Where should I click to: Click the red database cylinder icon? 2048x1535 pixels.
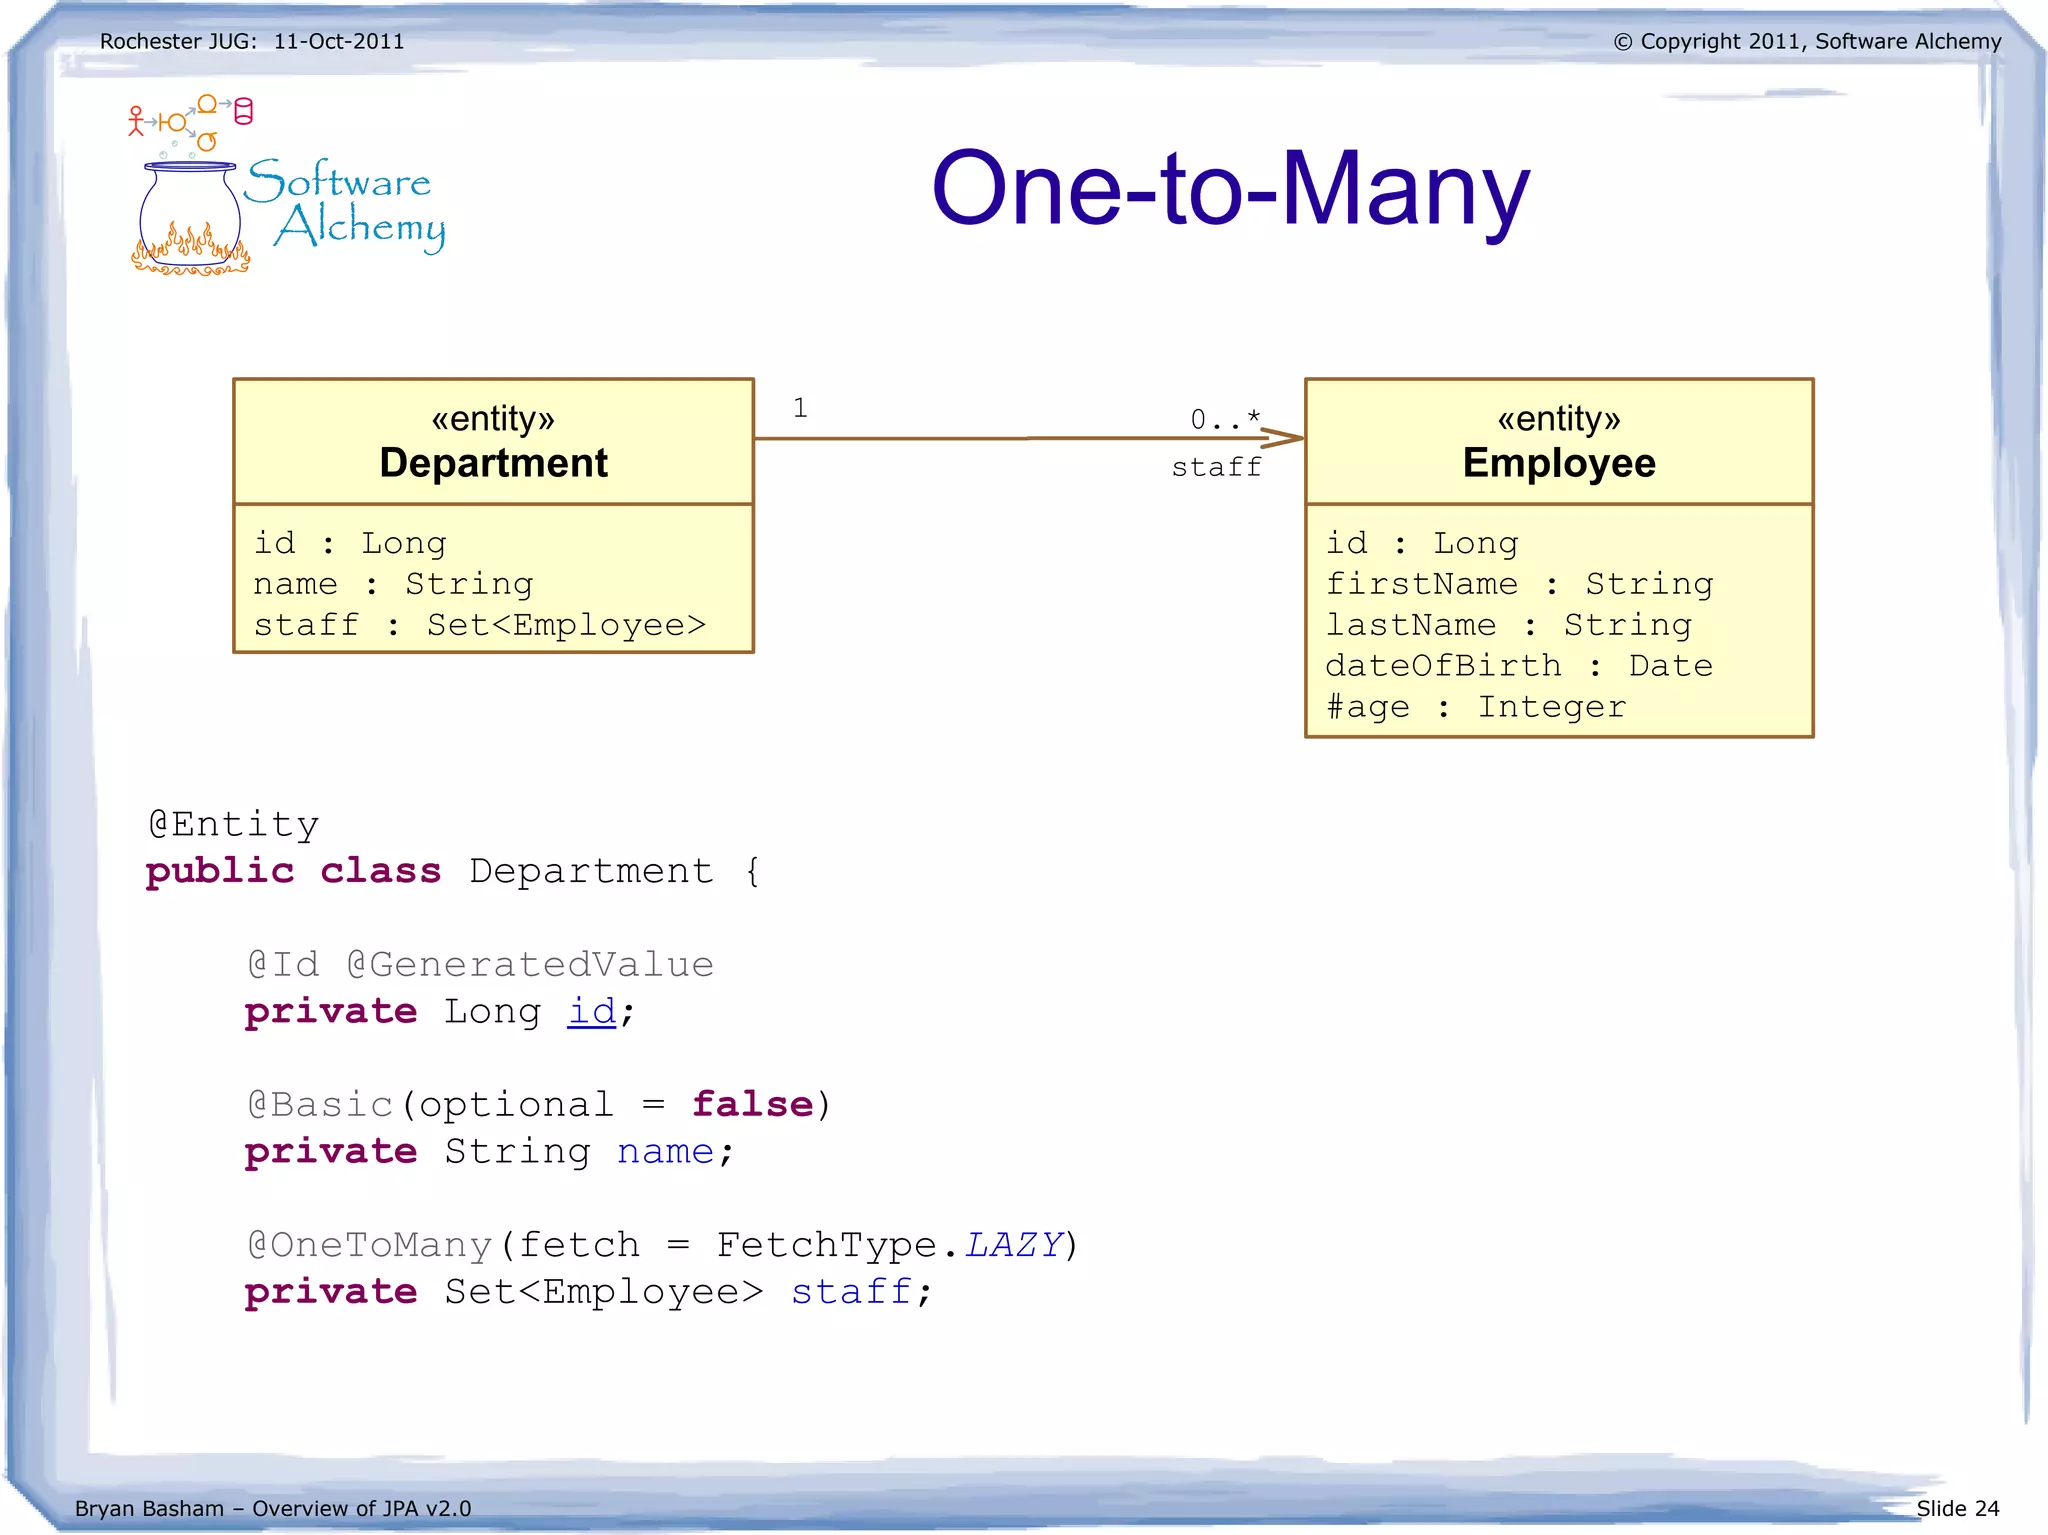pyautogui.click(x=243, y=111)
